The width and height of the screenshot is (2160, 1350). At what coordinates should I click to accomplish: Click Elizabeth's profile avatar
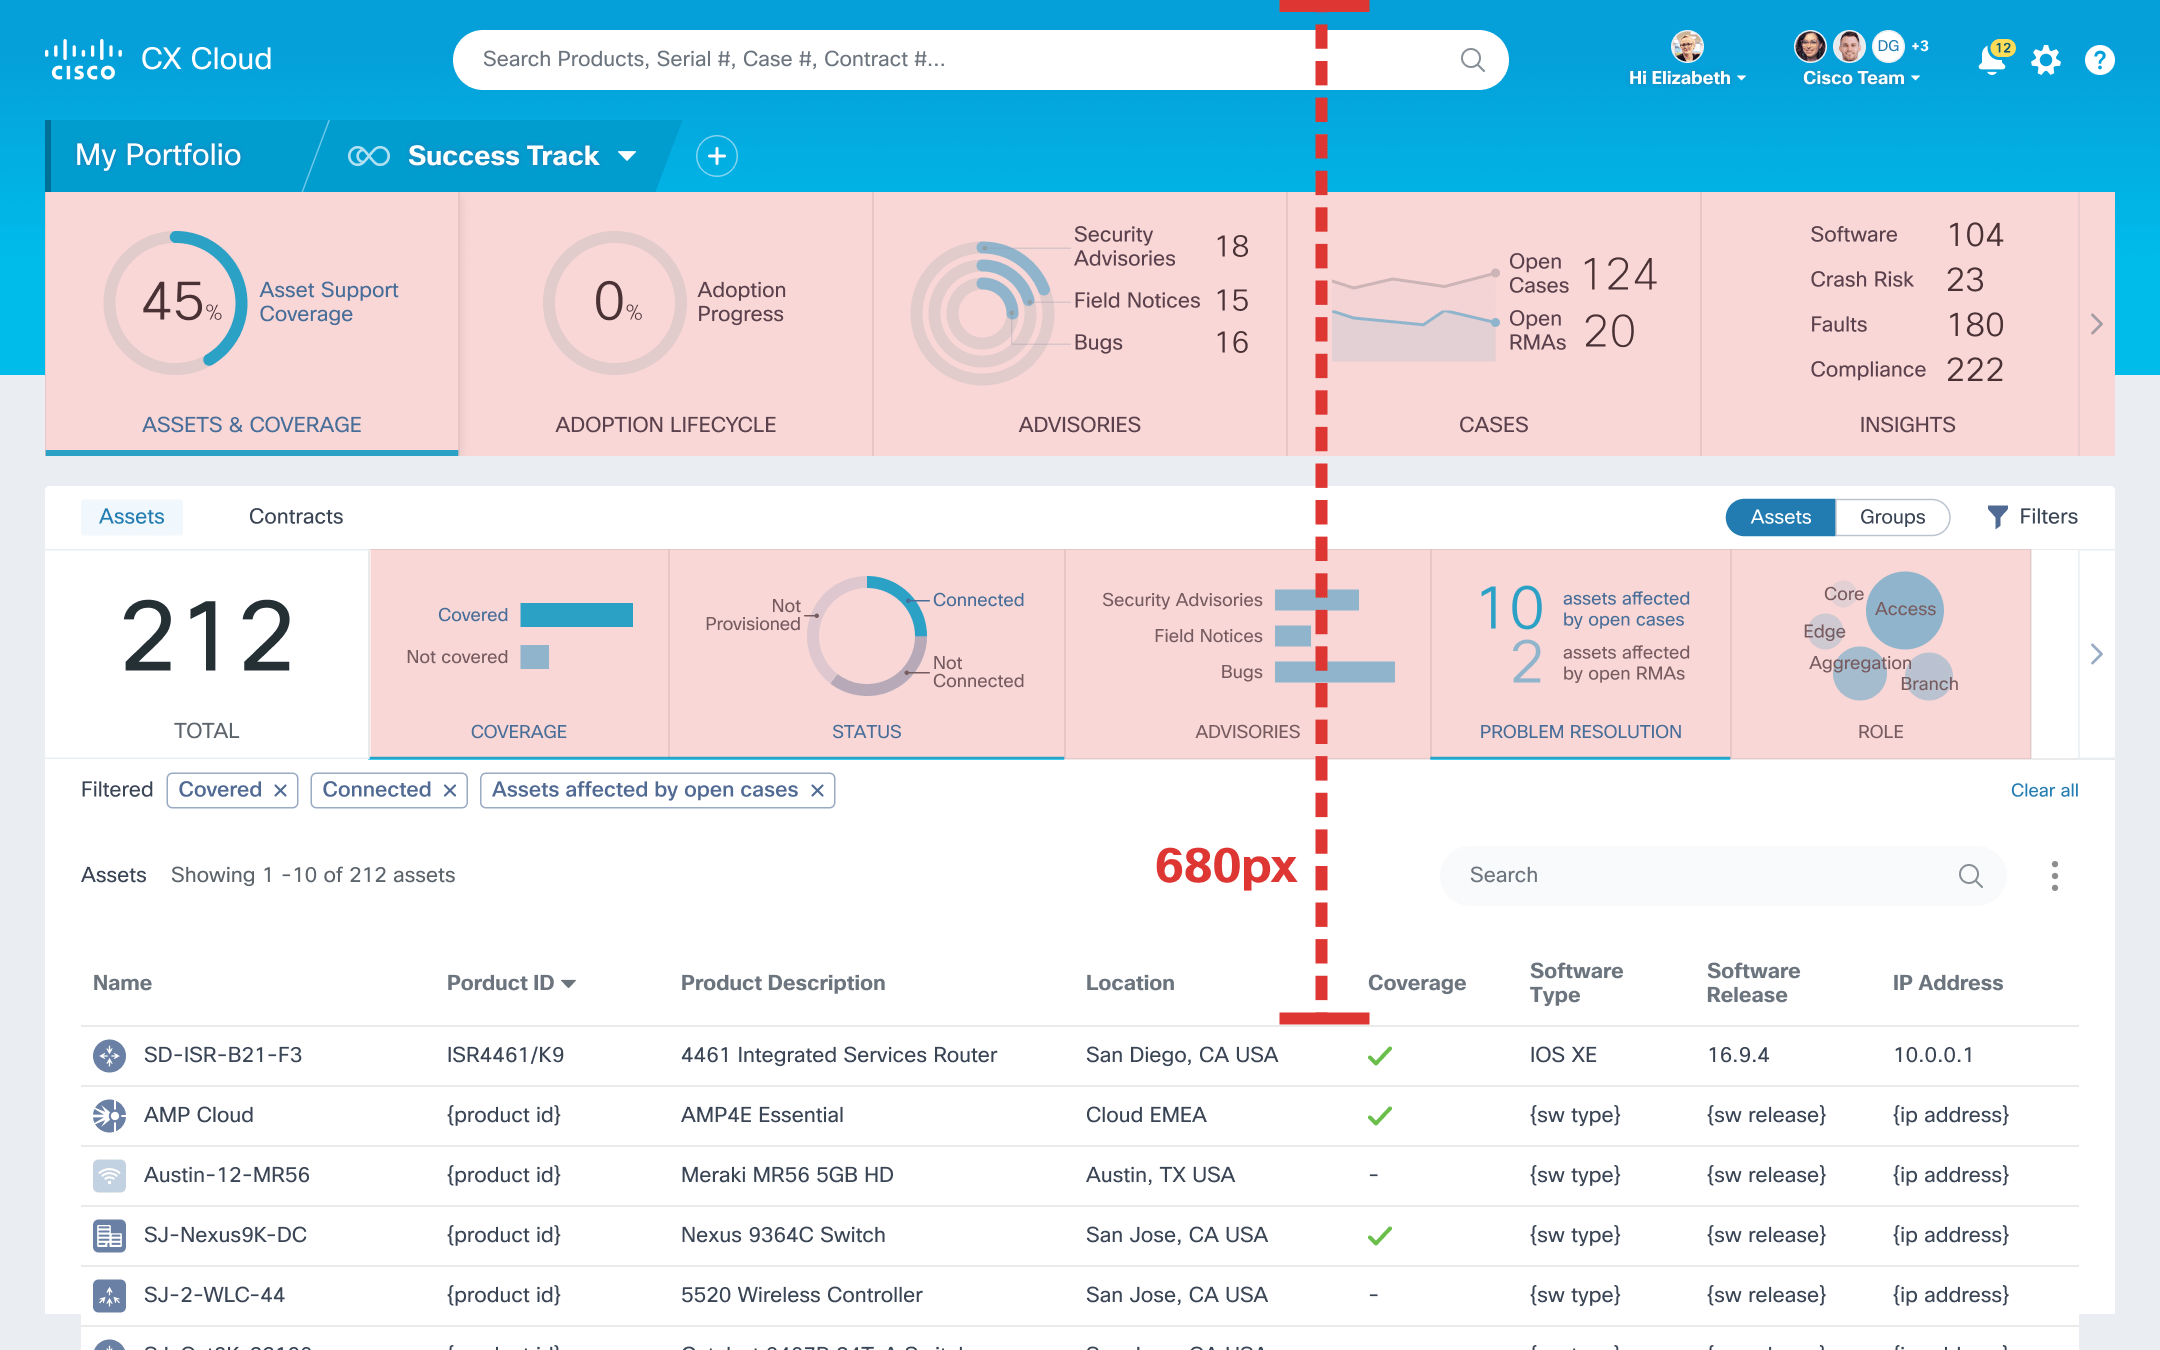[x=1687, y=46]
